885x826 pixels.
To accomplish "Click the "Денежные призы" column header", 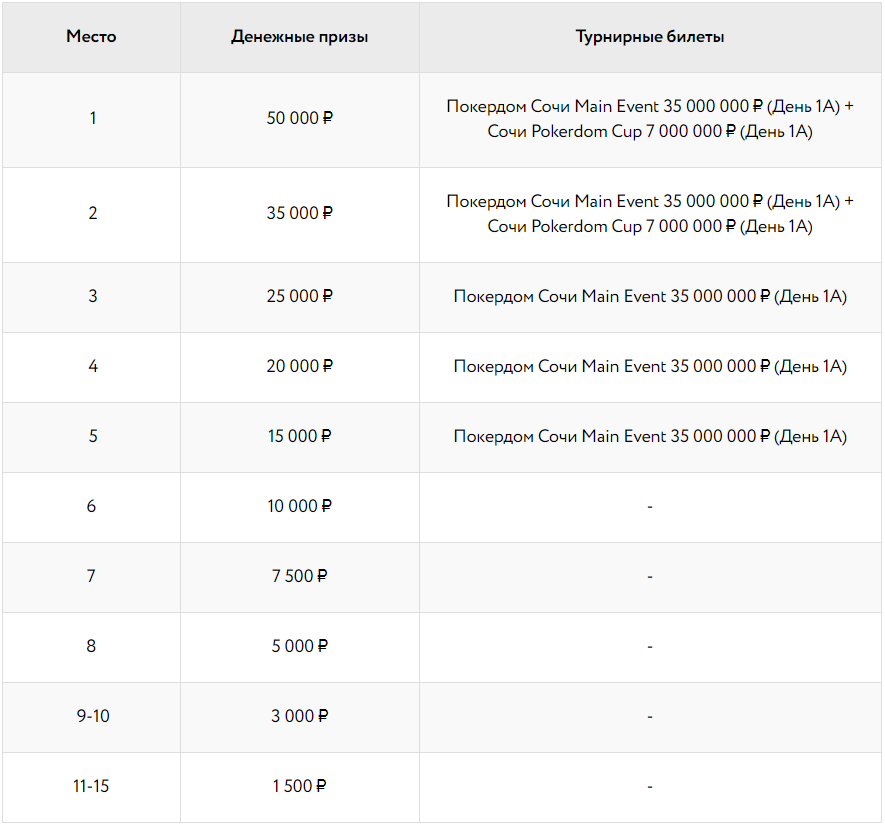I will pyautogui.click(x=299, y=37).
